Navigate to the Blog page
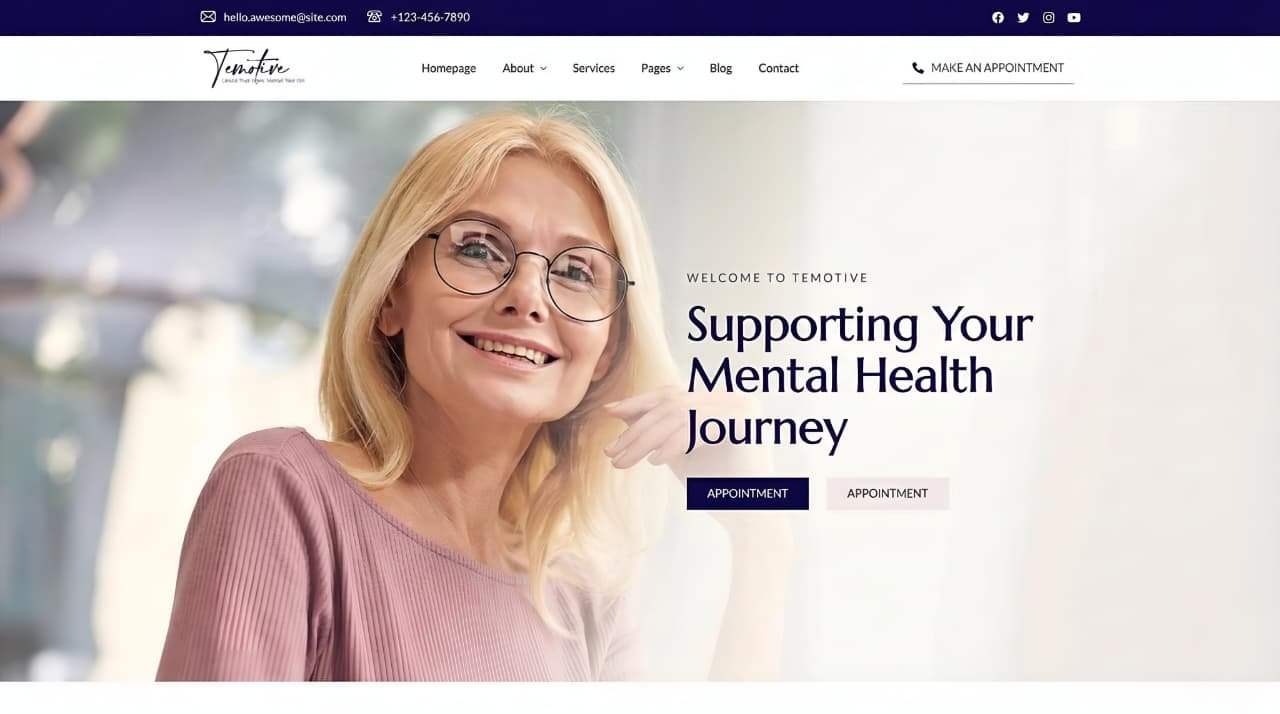The image size is (1280, 714). (x=721, y=68)
